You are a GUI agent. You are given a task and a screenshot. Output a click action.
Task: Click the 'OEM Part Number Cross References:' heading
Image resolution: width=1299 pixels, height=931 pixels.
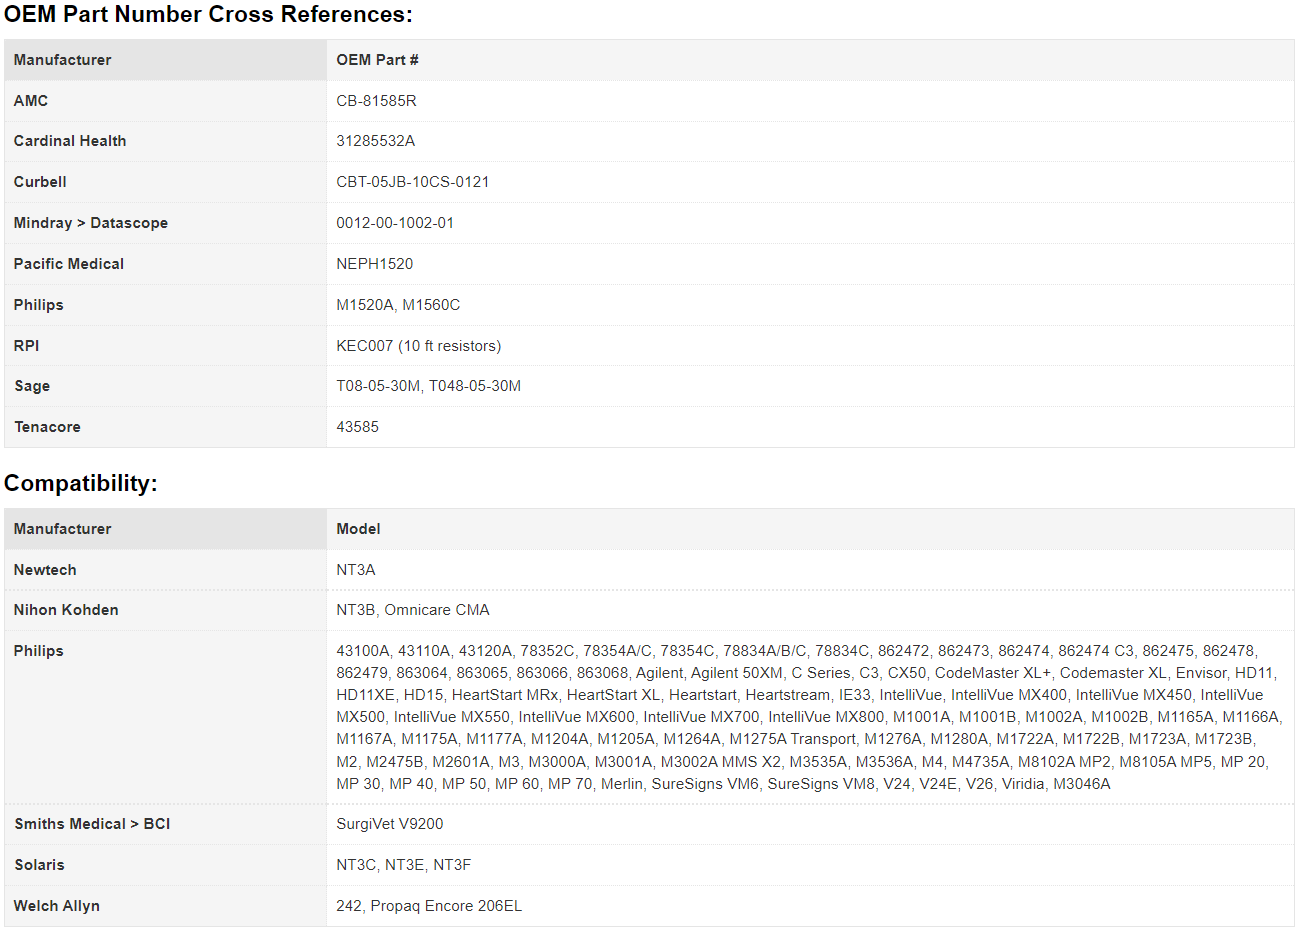tap(208, 14)
